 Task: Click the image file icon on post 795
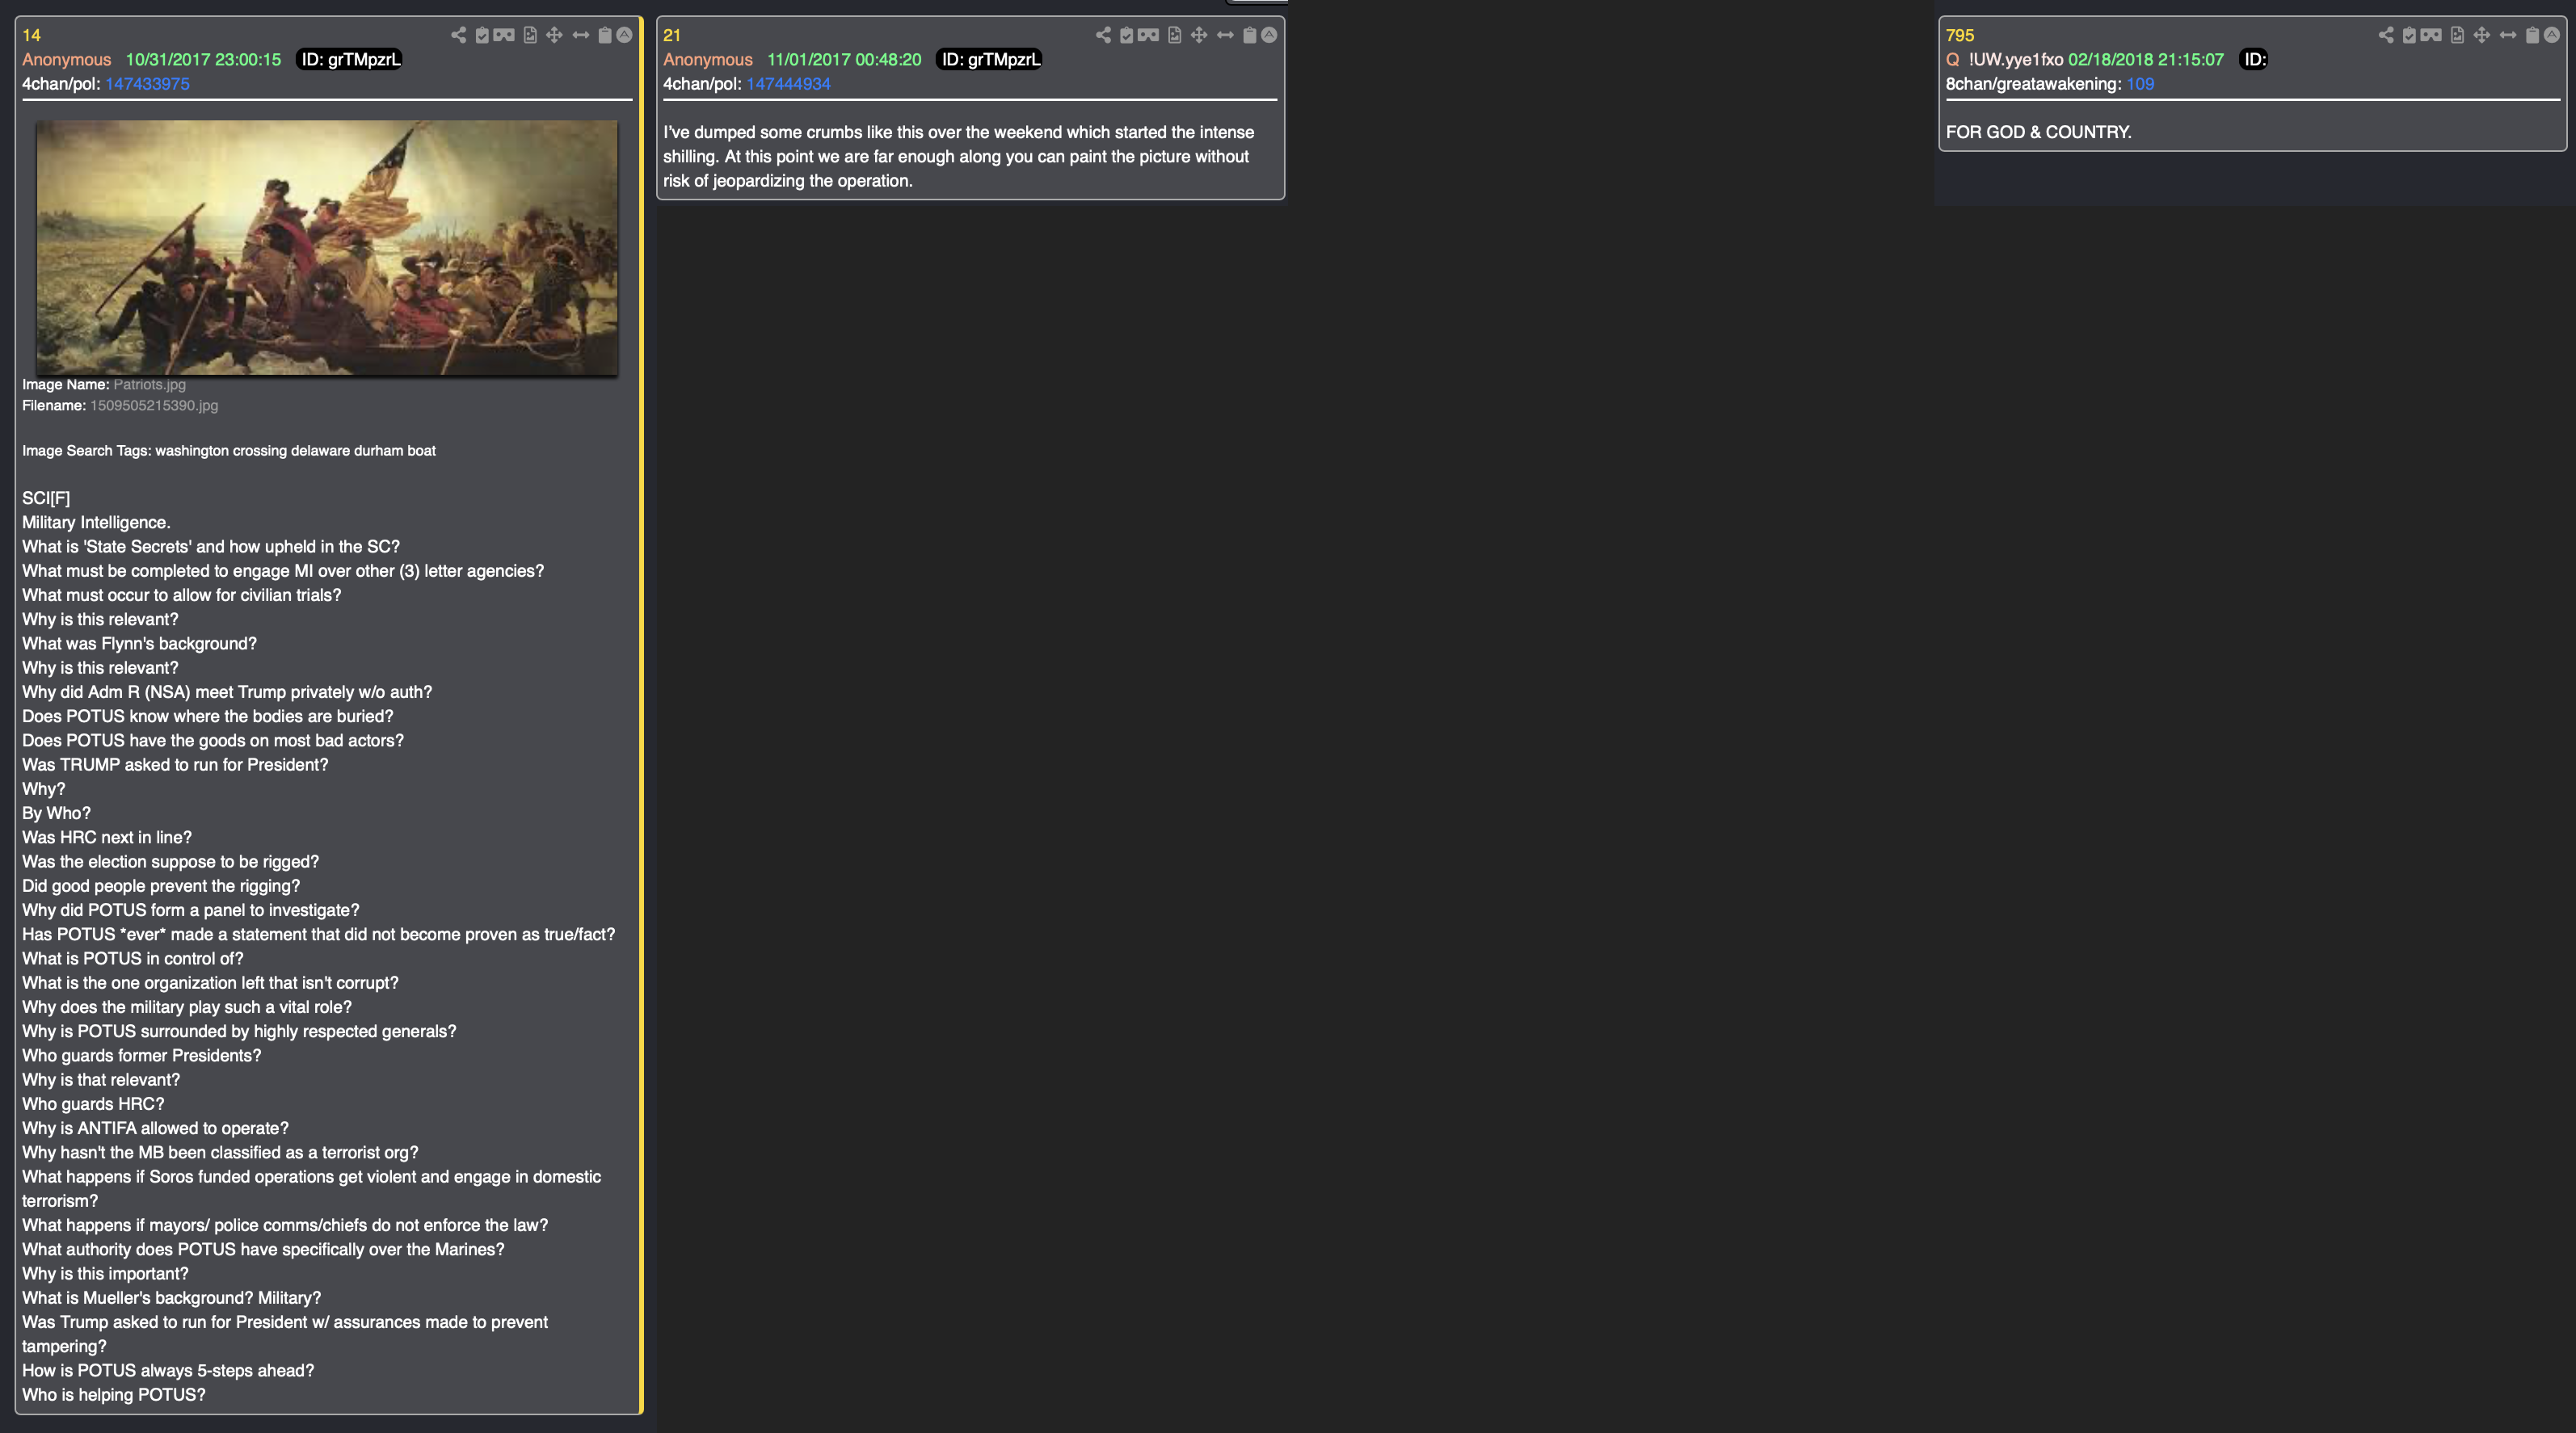pos(2458,35)
